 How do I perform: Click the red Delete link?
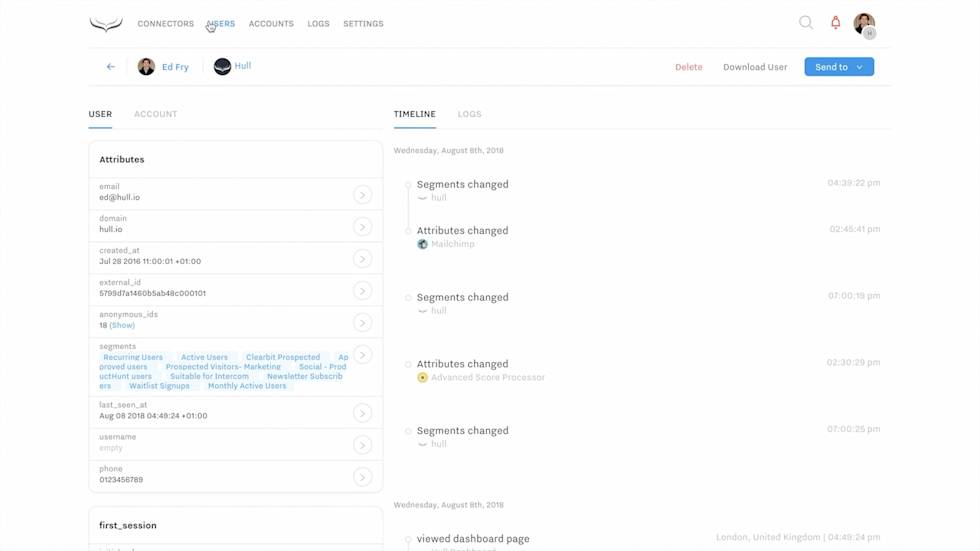[x=688, y=67]
